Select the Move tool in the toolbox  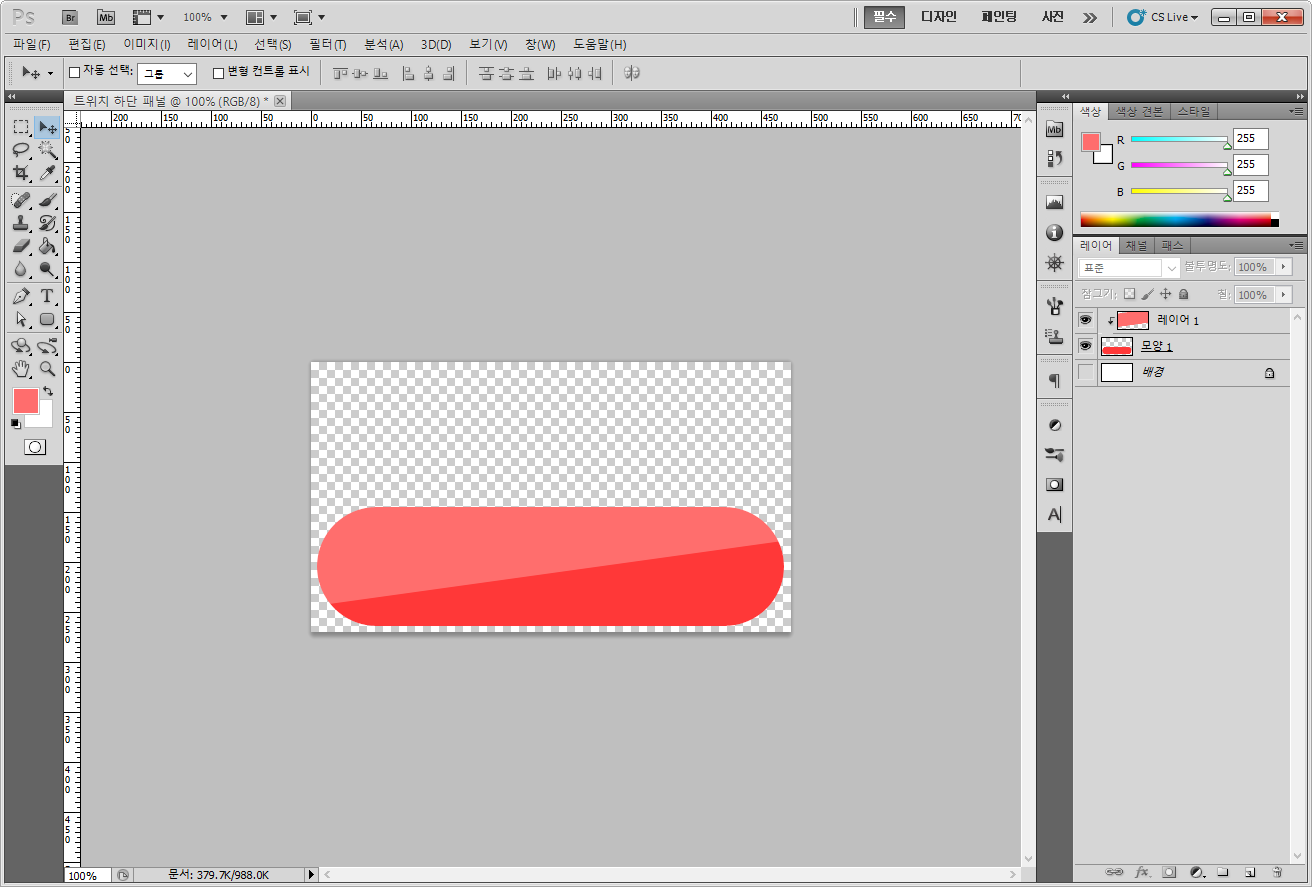point(47,127)
